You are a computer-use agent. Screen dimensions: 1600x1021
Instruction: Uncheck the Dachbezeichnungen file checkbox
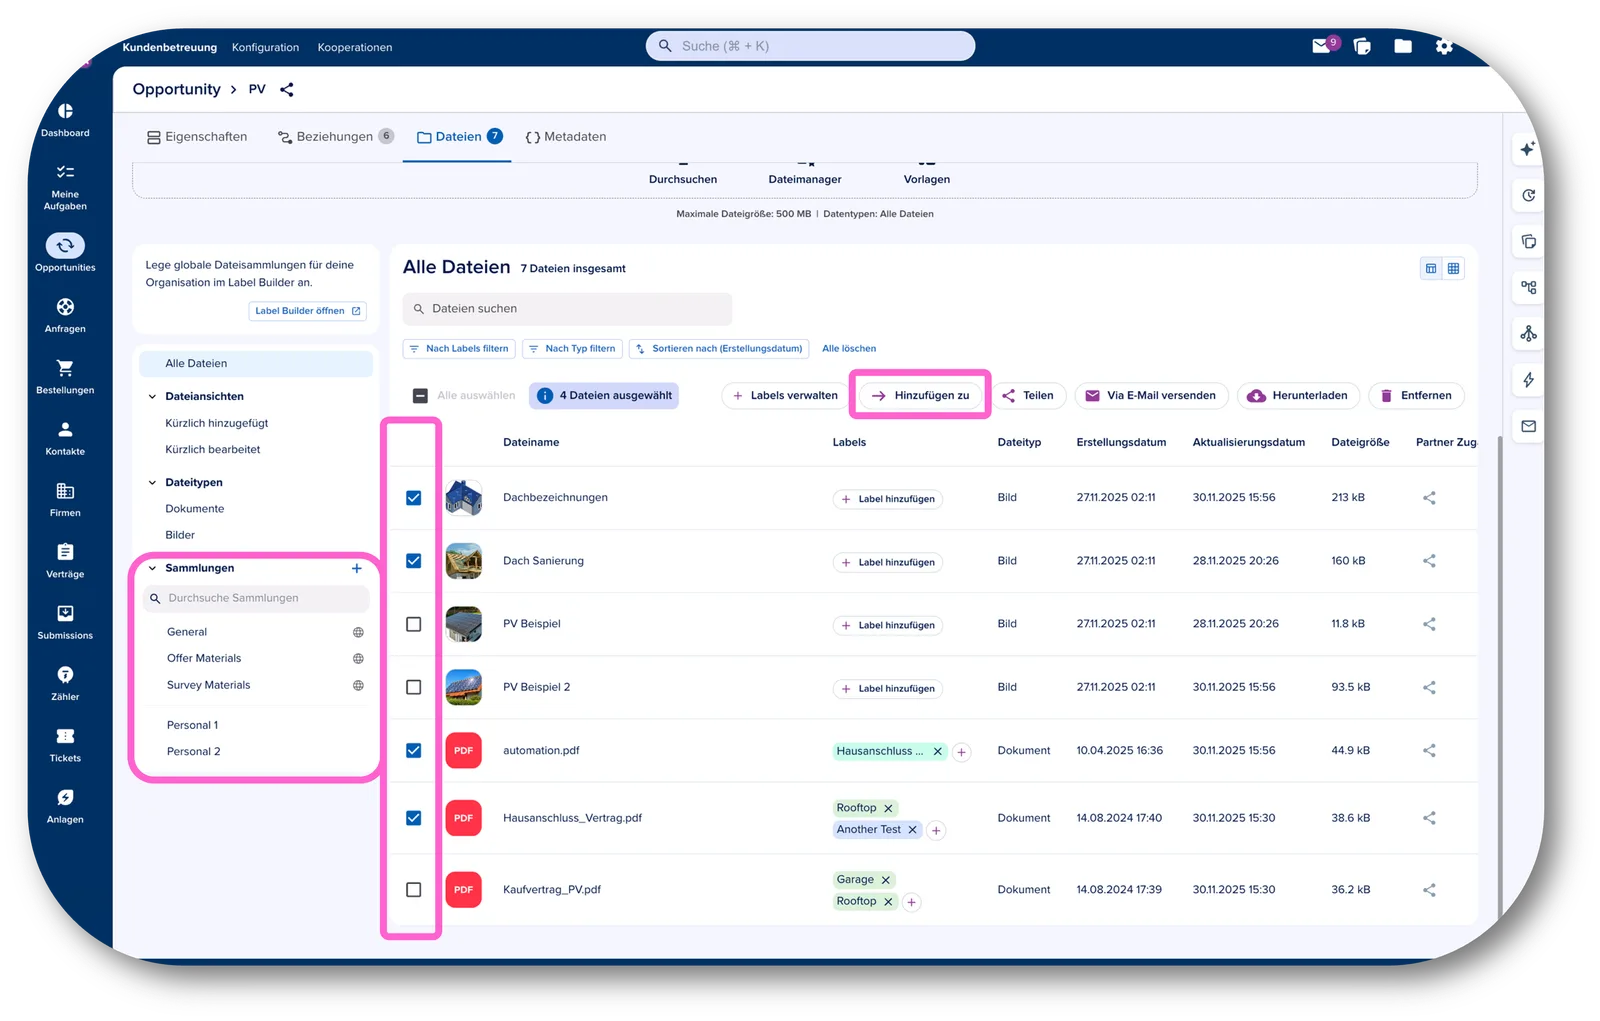413,498
